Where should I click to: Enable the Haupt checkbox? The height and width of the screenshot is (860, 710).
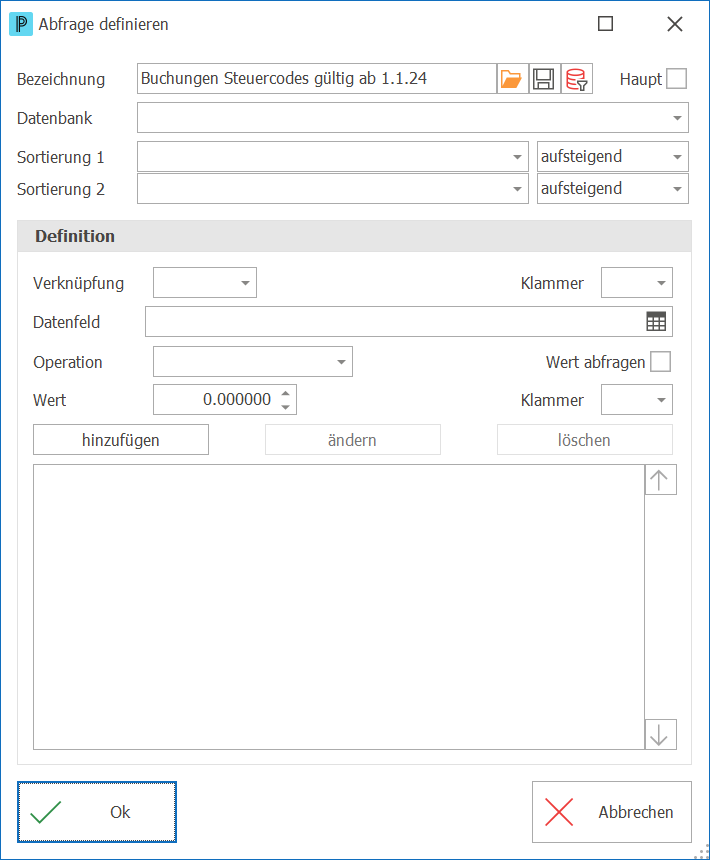pyautogui.click(x=676, y=78)
